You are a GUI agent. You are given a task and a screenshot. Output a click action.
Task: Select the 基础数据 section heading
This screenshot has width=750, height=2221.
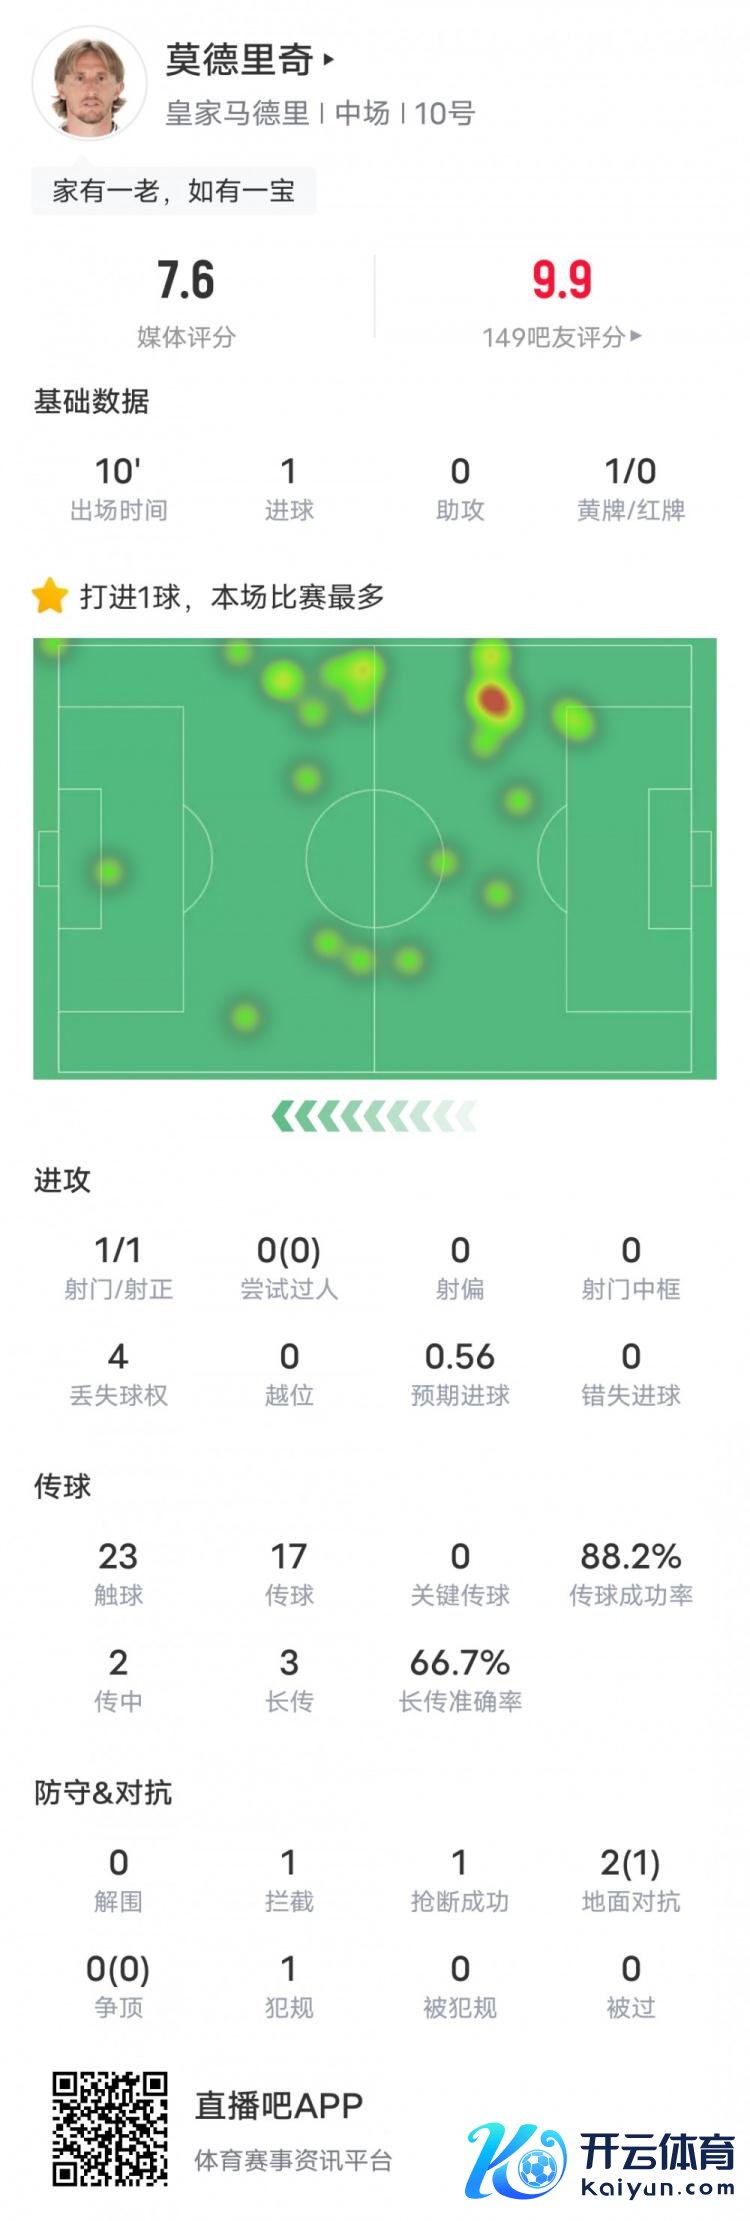point(91,402)
